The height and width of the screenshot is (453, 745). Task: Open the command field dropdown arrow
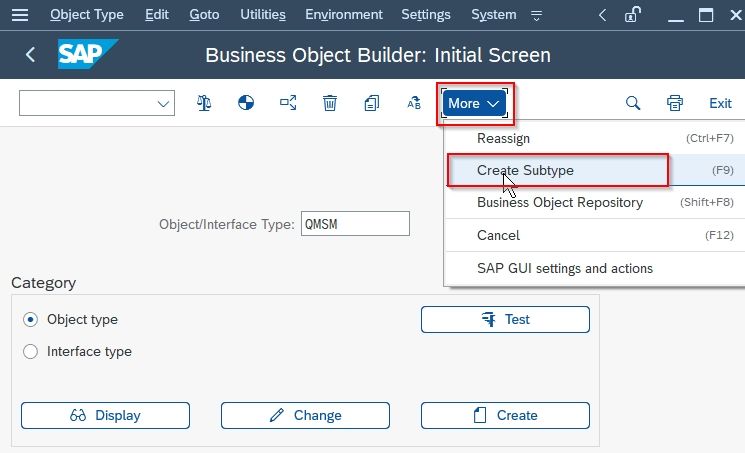tap(163, 104)
